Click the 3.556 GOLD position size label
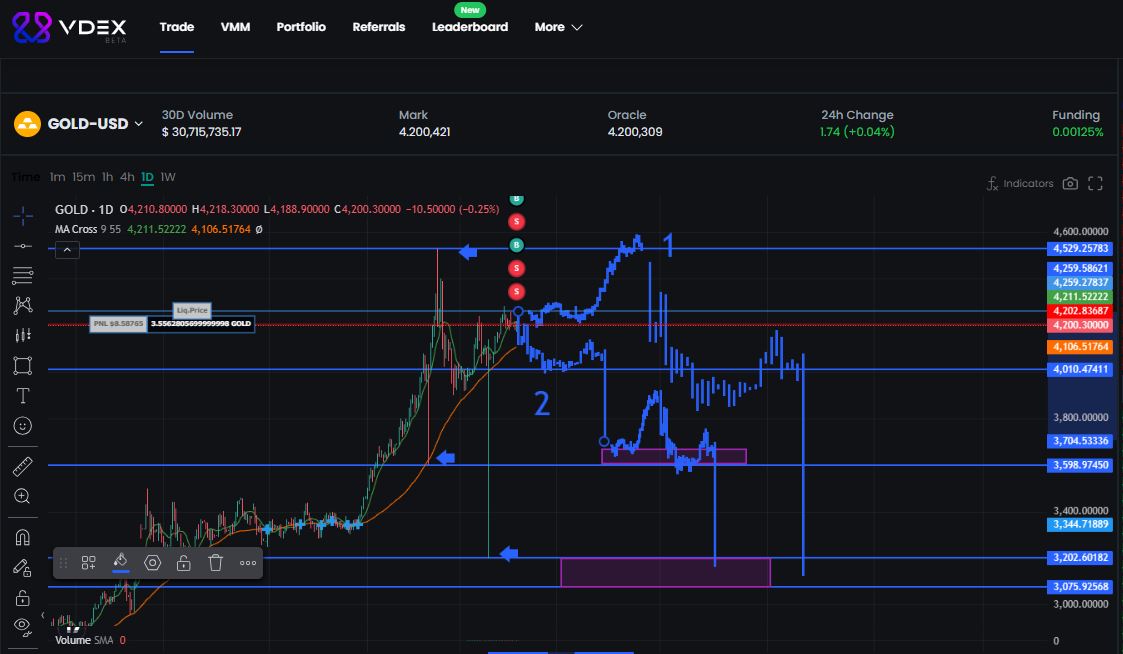This screenshot has height=654, width=1123. (201, 324)
